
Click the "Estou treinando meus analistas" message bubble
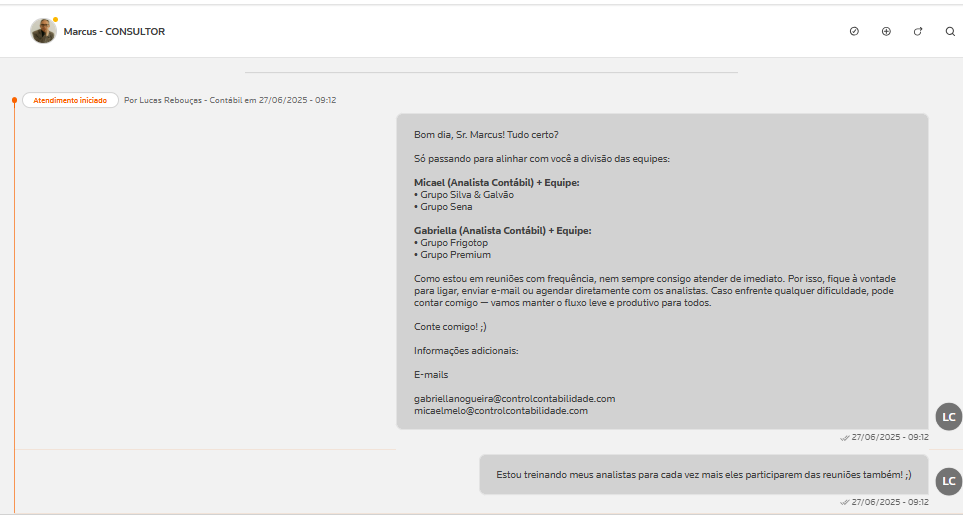point(703,474)
